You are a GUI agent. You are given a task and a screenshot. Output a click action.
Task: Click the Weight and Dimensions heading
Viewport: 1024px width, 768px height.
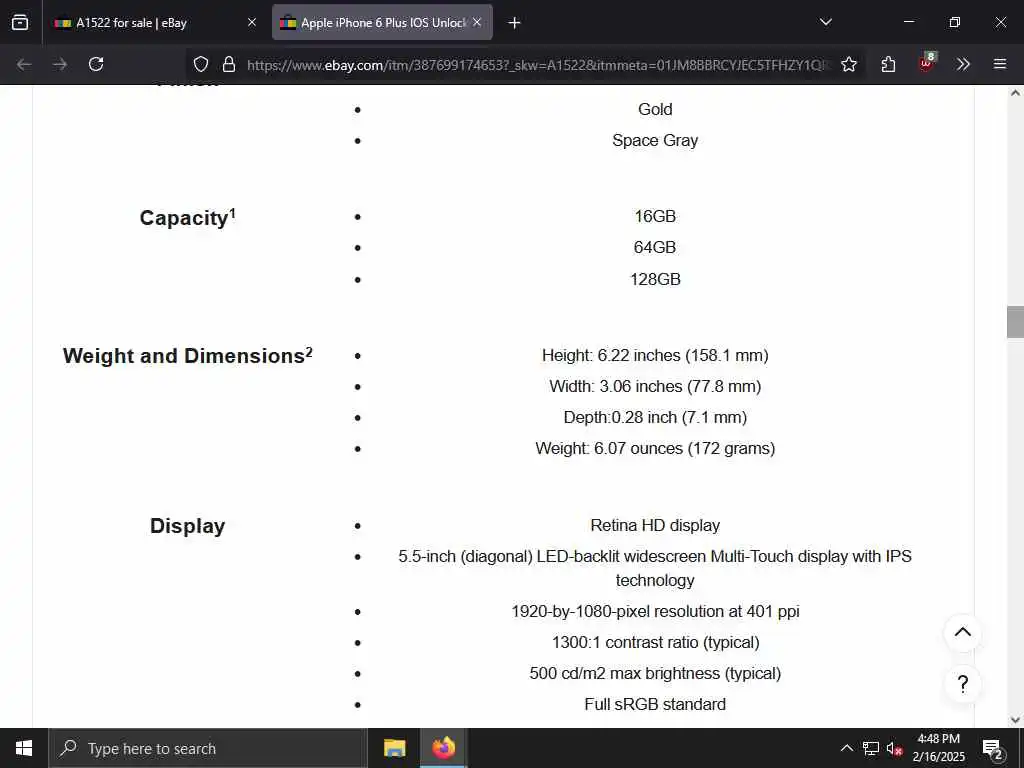[187, 355]
